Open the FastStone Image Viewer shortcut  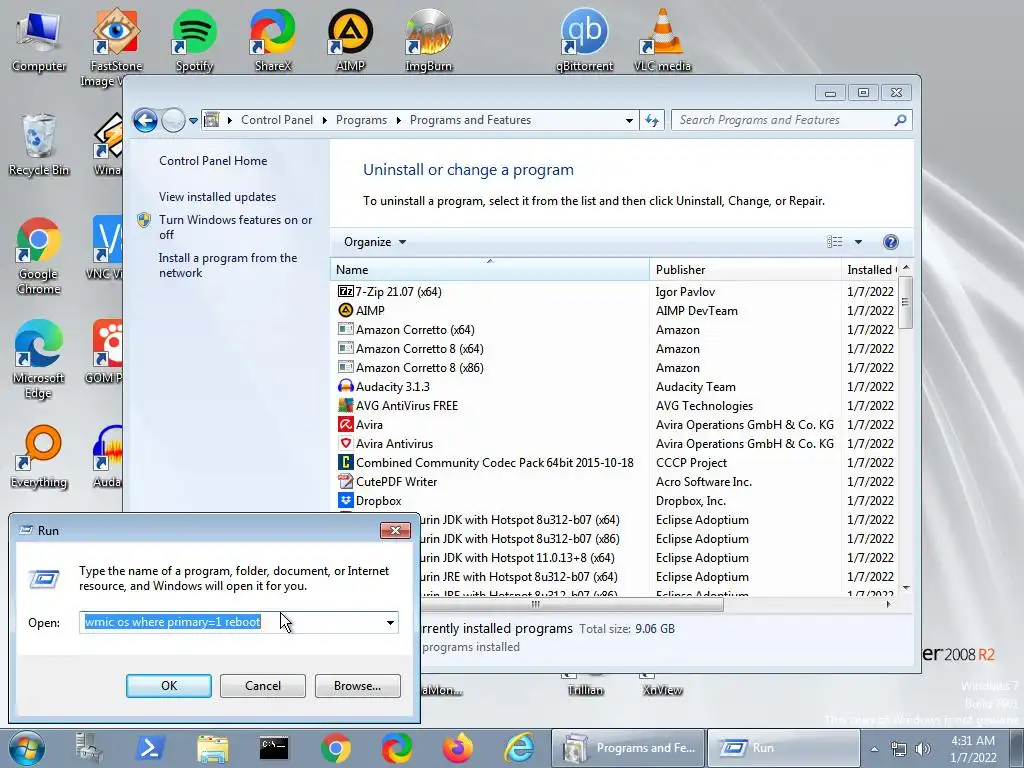click(116, 47)
